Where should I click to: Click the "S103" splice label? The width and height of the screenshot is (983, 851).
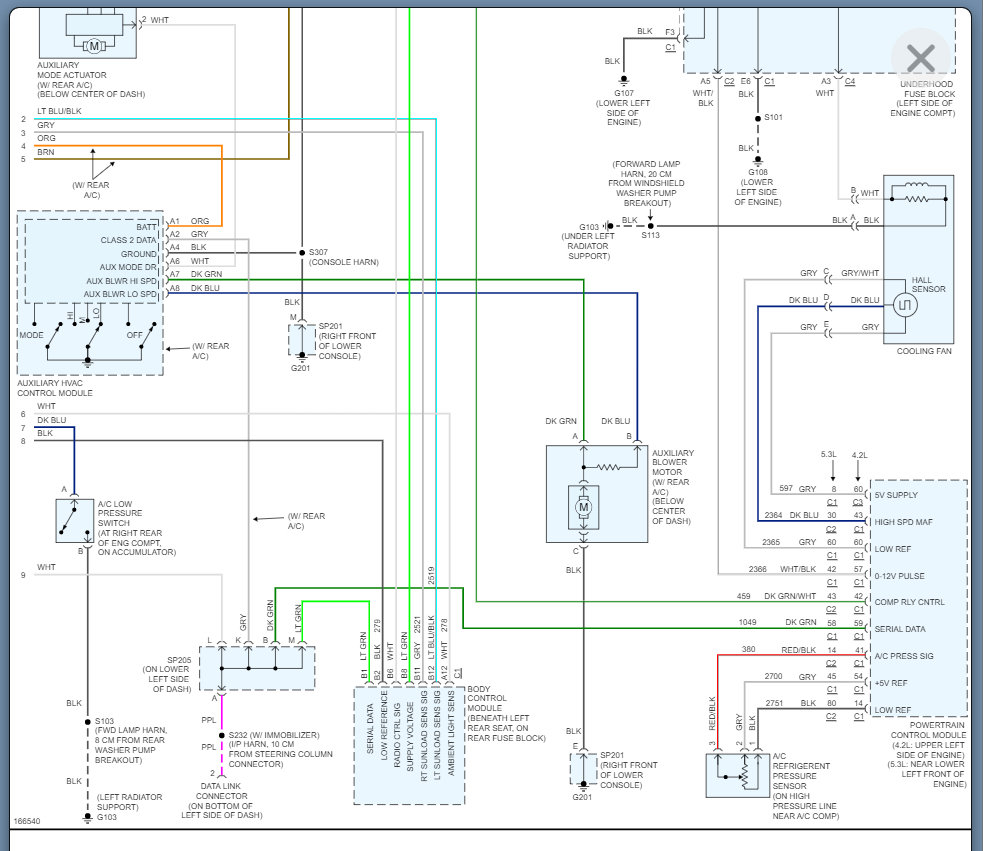(104, 721)
